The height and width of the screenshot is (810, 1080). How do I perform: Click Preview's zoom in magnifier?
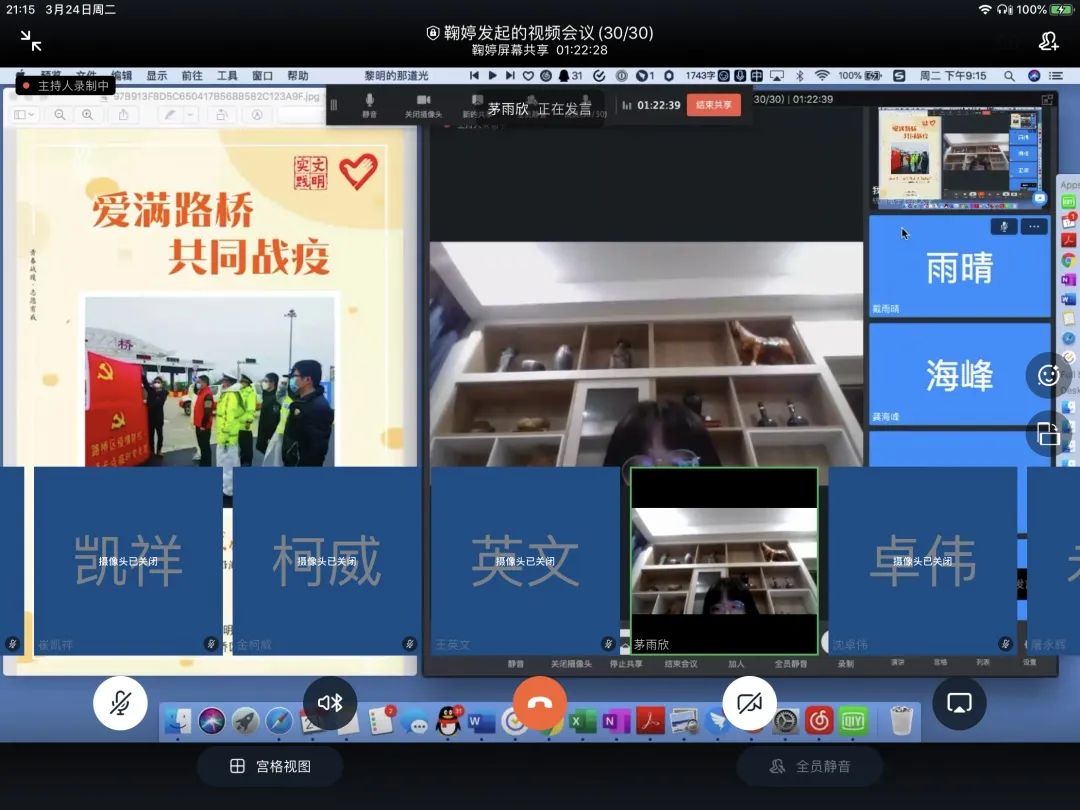click(x=87, y=114)
